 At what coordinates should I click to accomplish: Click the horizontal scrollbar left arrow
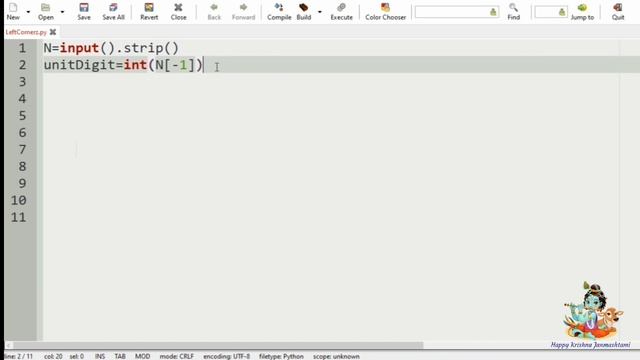point(8,345)
